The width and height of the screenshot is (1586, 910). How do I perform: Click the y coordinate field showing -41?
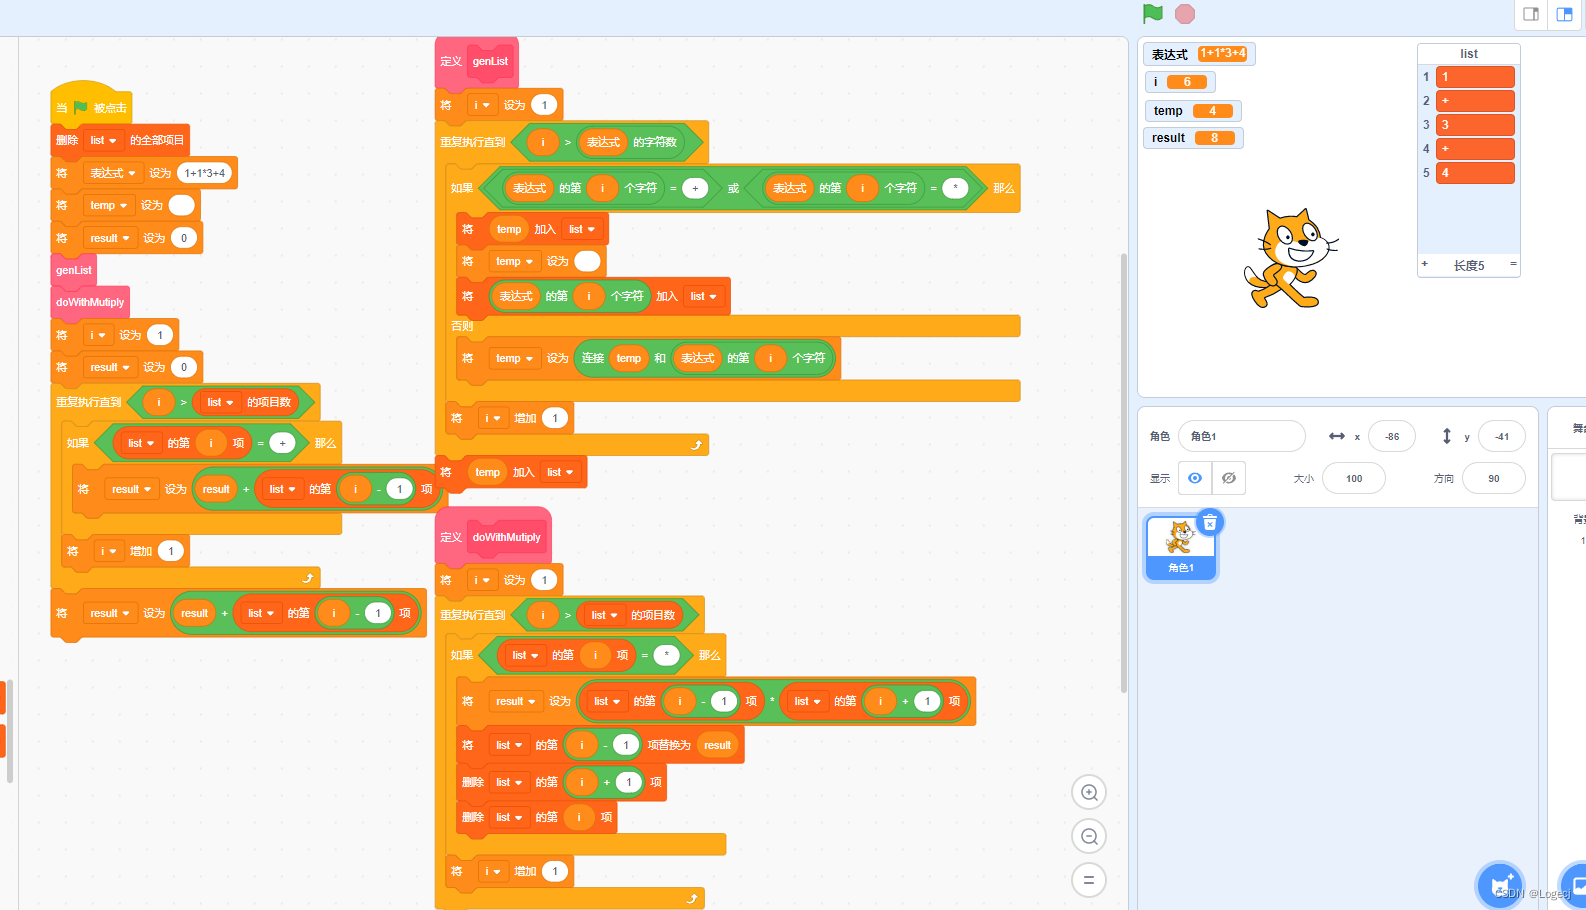pos(1502,436)
